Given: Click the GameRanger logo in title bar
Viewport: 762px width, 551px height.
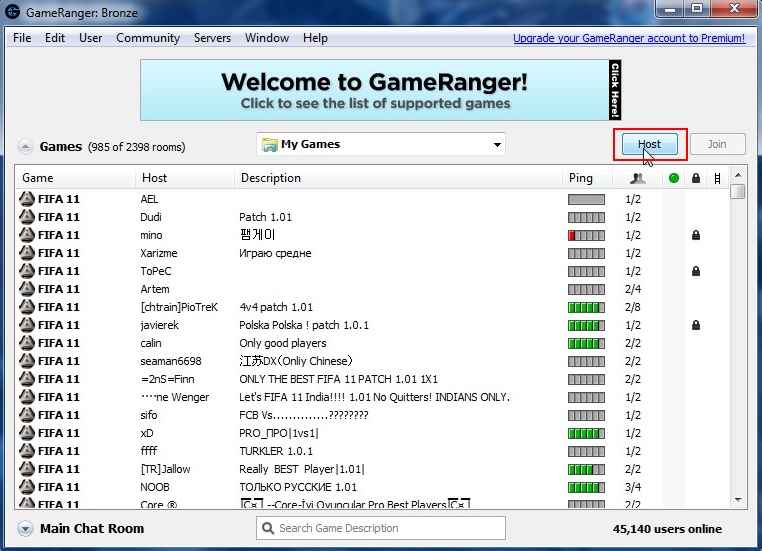Looking at the screenshot, I should [x=12, y=11].
